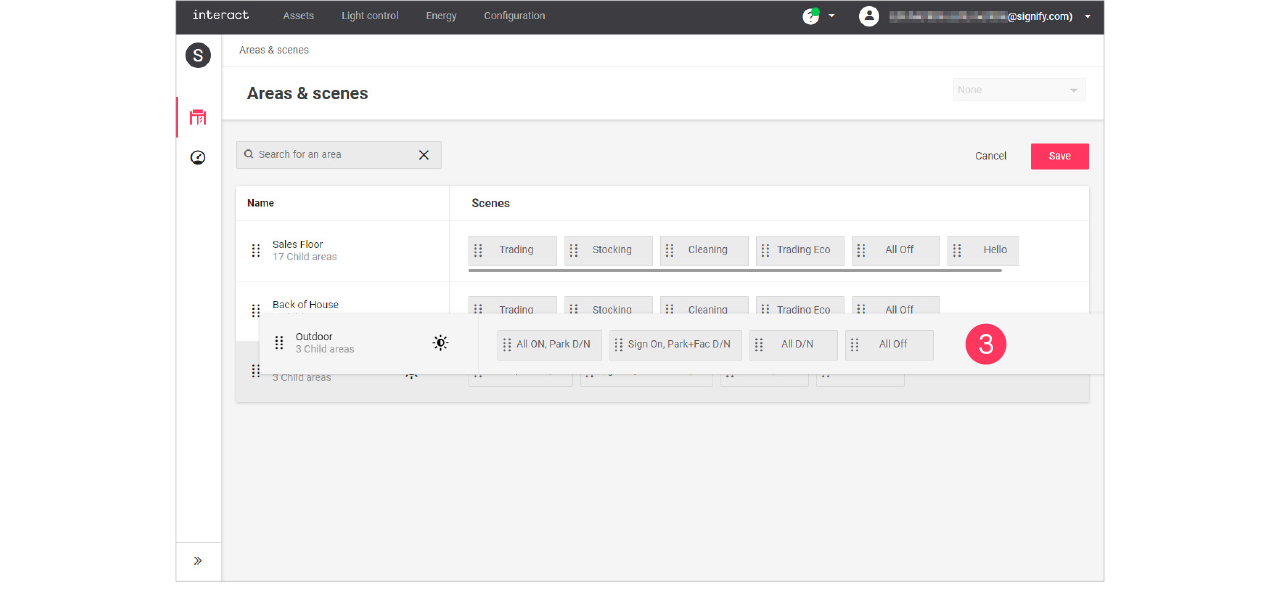The width and height of the screenshot is (1280, 603).
Task: Click the user profile avatar icon
Action: (868, 16)
